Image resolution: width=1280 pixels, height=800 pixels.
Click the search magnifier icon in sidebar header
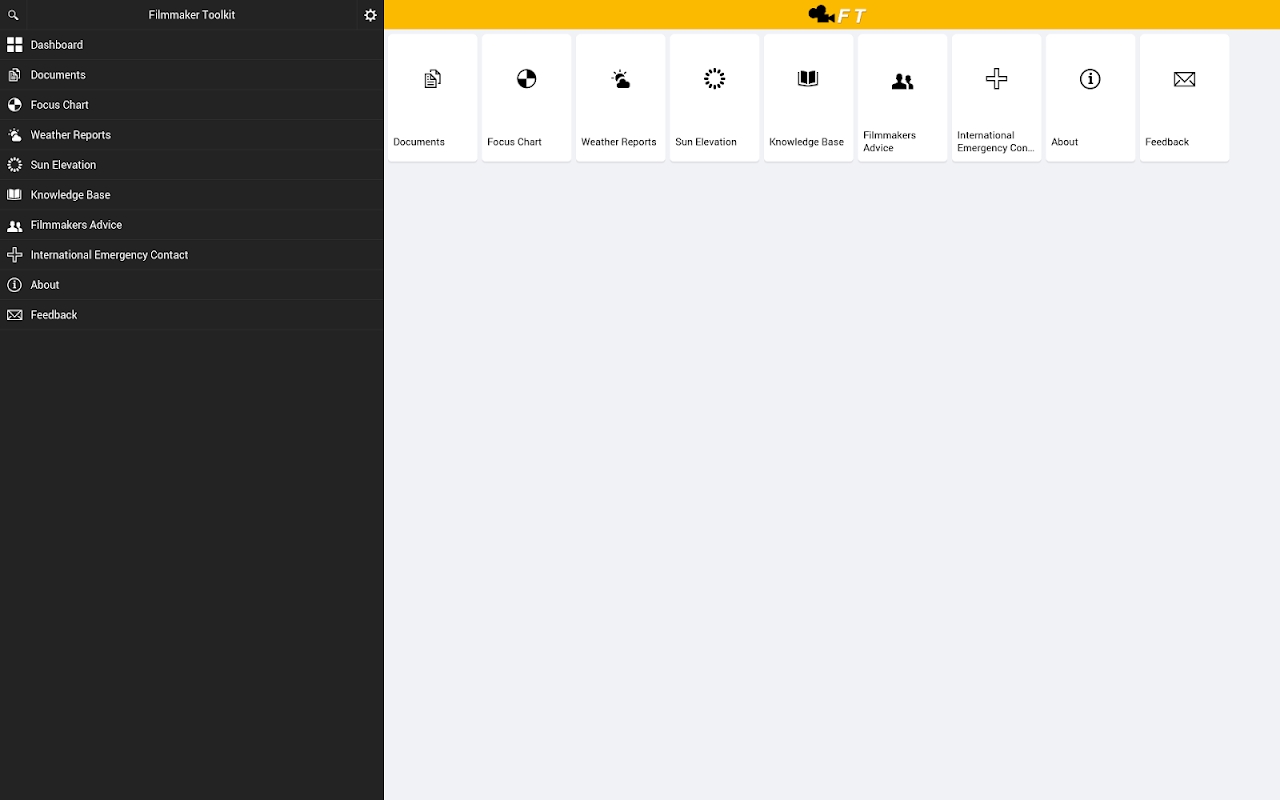[x=13, y=15]
